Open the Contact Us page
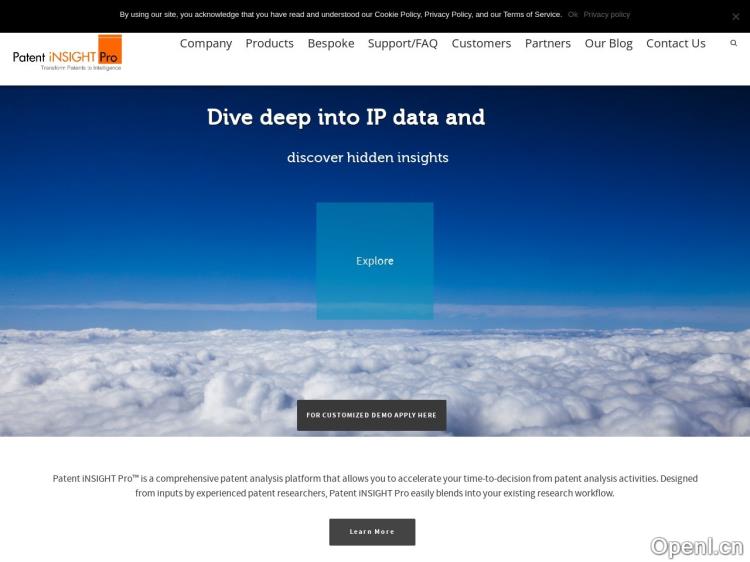Viewport: 750px width, 562px height. click(x=675, y=43)
